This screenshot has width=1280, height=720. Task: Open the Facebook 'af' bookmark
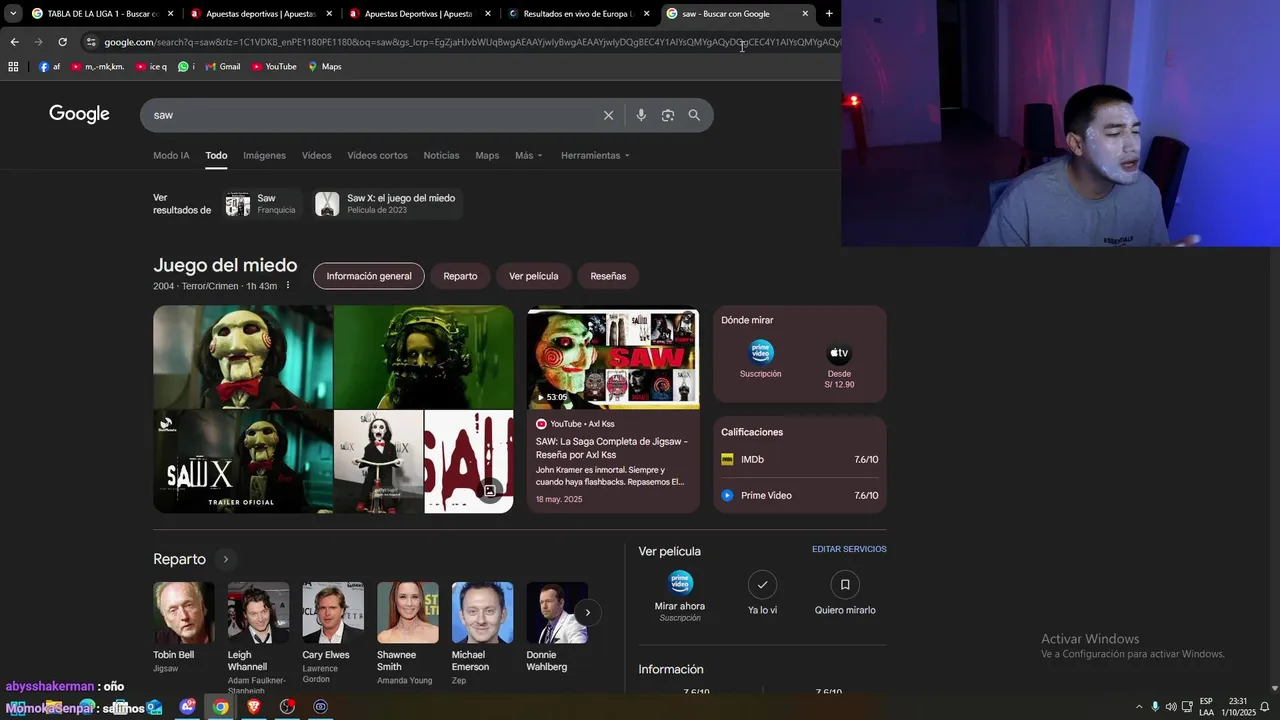pyautogui.click(x=49, y=67)
